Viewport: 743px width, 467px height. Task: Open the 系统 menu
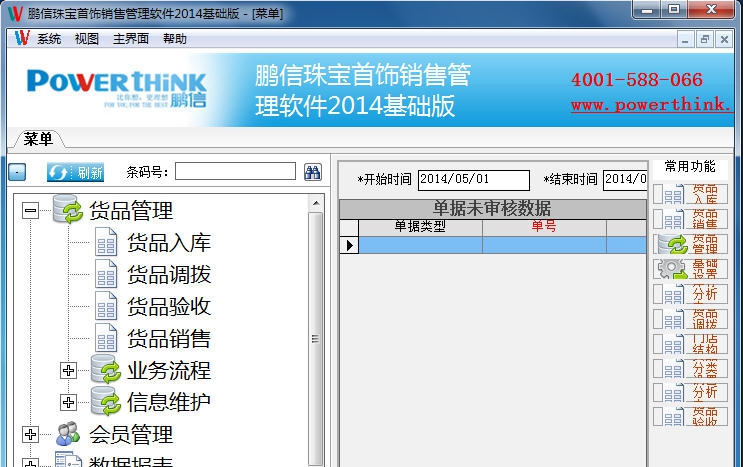click(49, 39)
